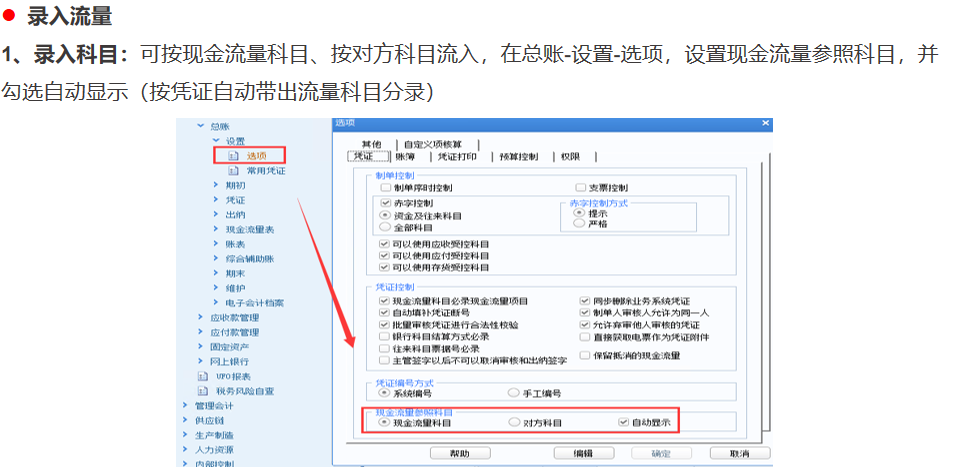The image size is (953, 473).
Task: Expand the 应付款管理 module
Action: pos(201,332)
